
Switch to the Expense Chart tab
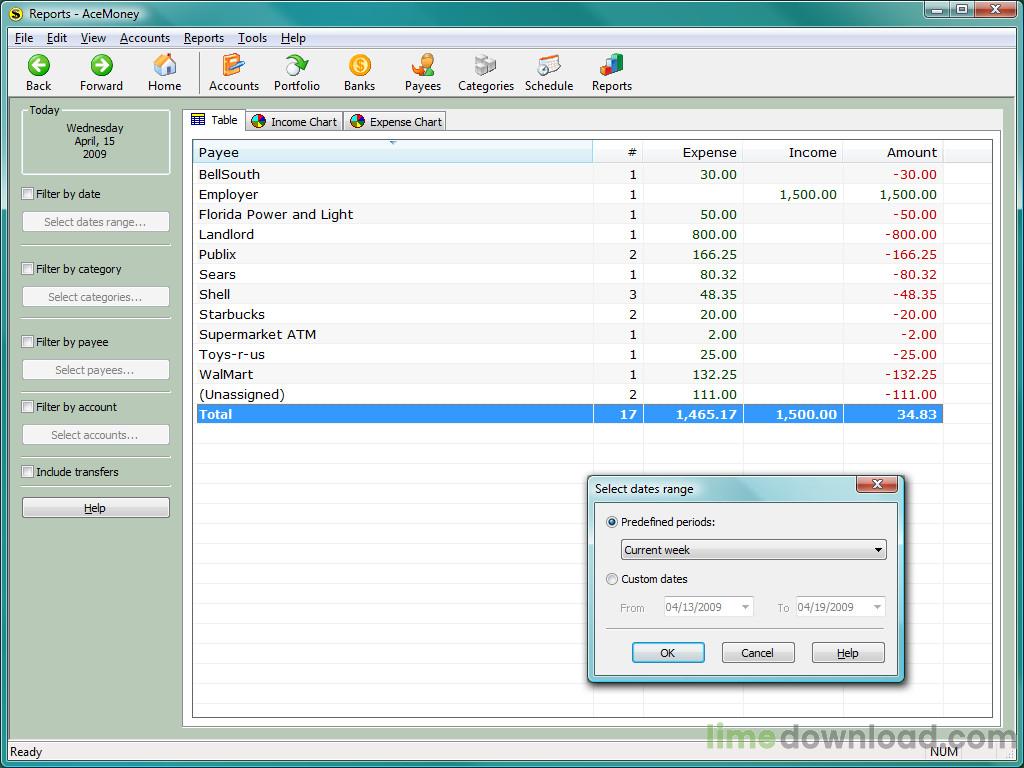(x=396, y=121)
